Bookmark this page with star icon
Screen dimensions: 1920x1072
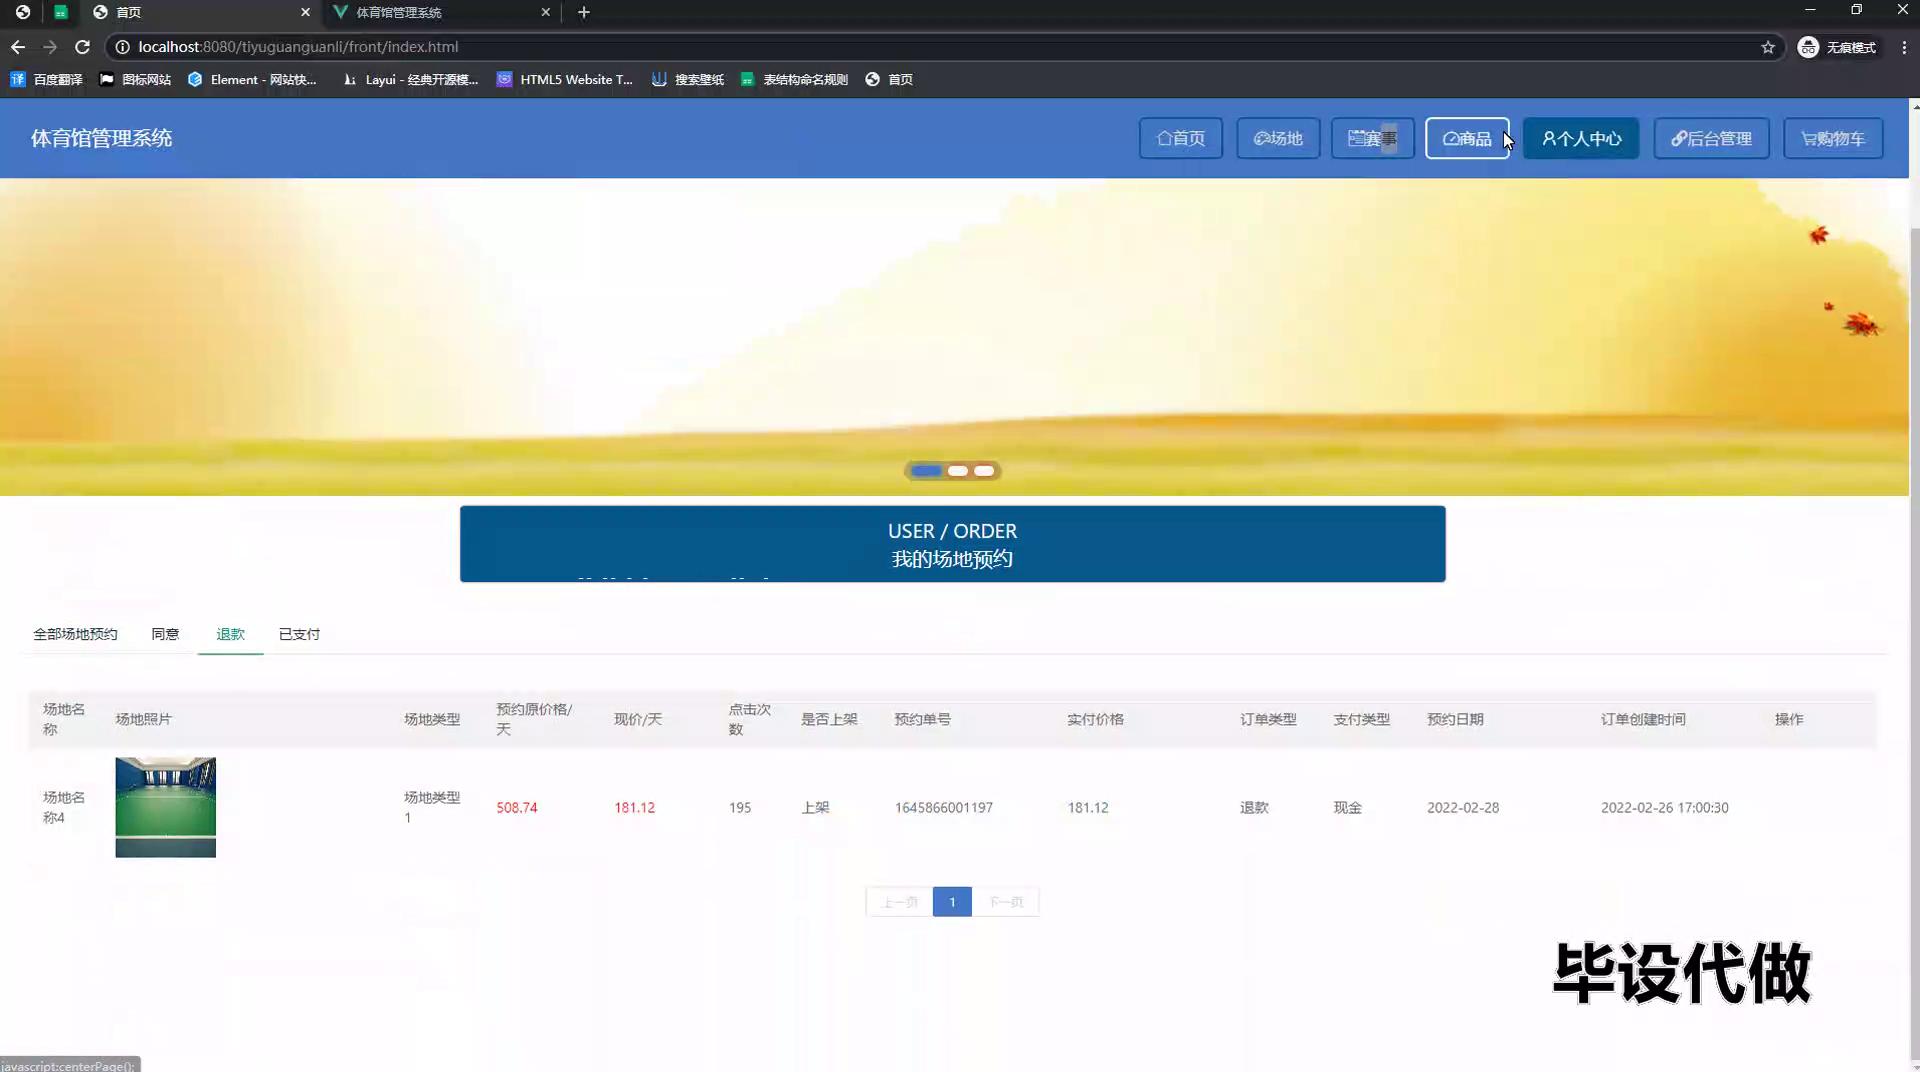tap(1767, 47)
